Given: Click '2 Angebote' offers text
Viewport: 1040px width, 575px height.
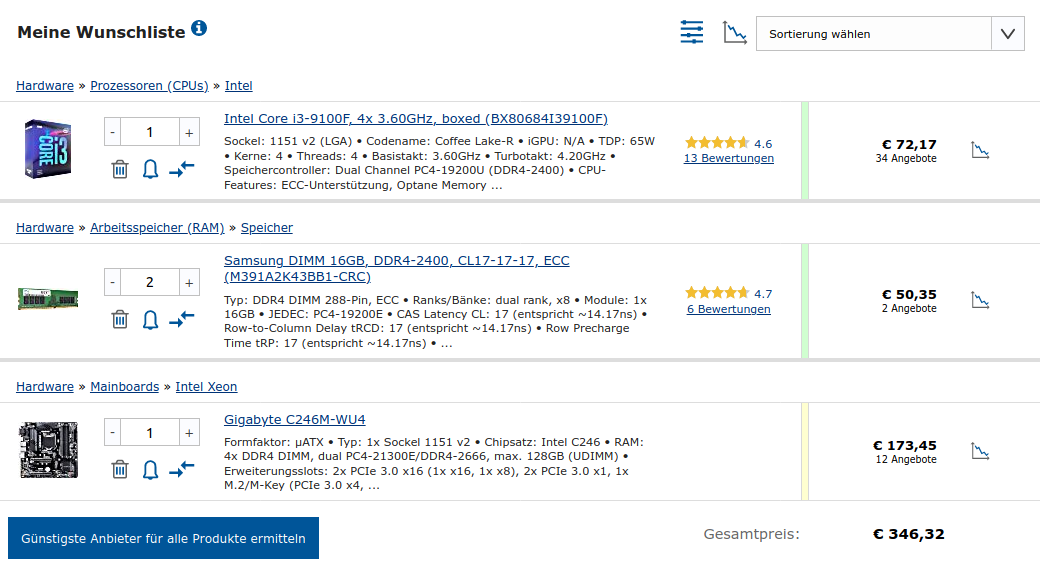Looking at the screenshot, I should click(x=909, y=308).
